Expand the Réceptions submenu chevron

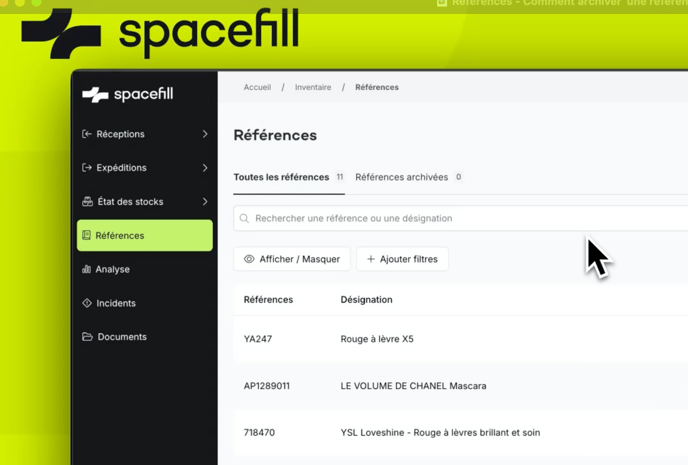205,134
